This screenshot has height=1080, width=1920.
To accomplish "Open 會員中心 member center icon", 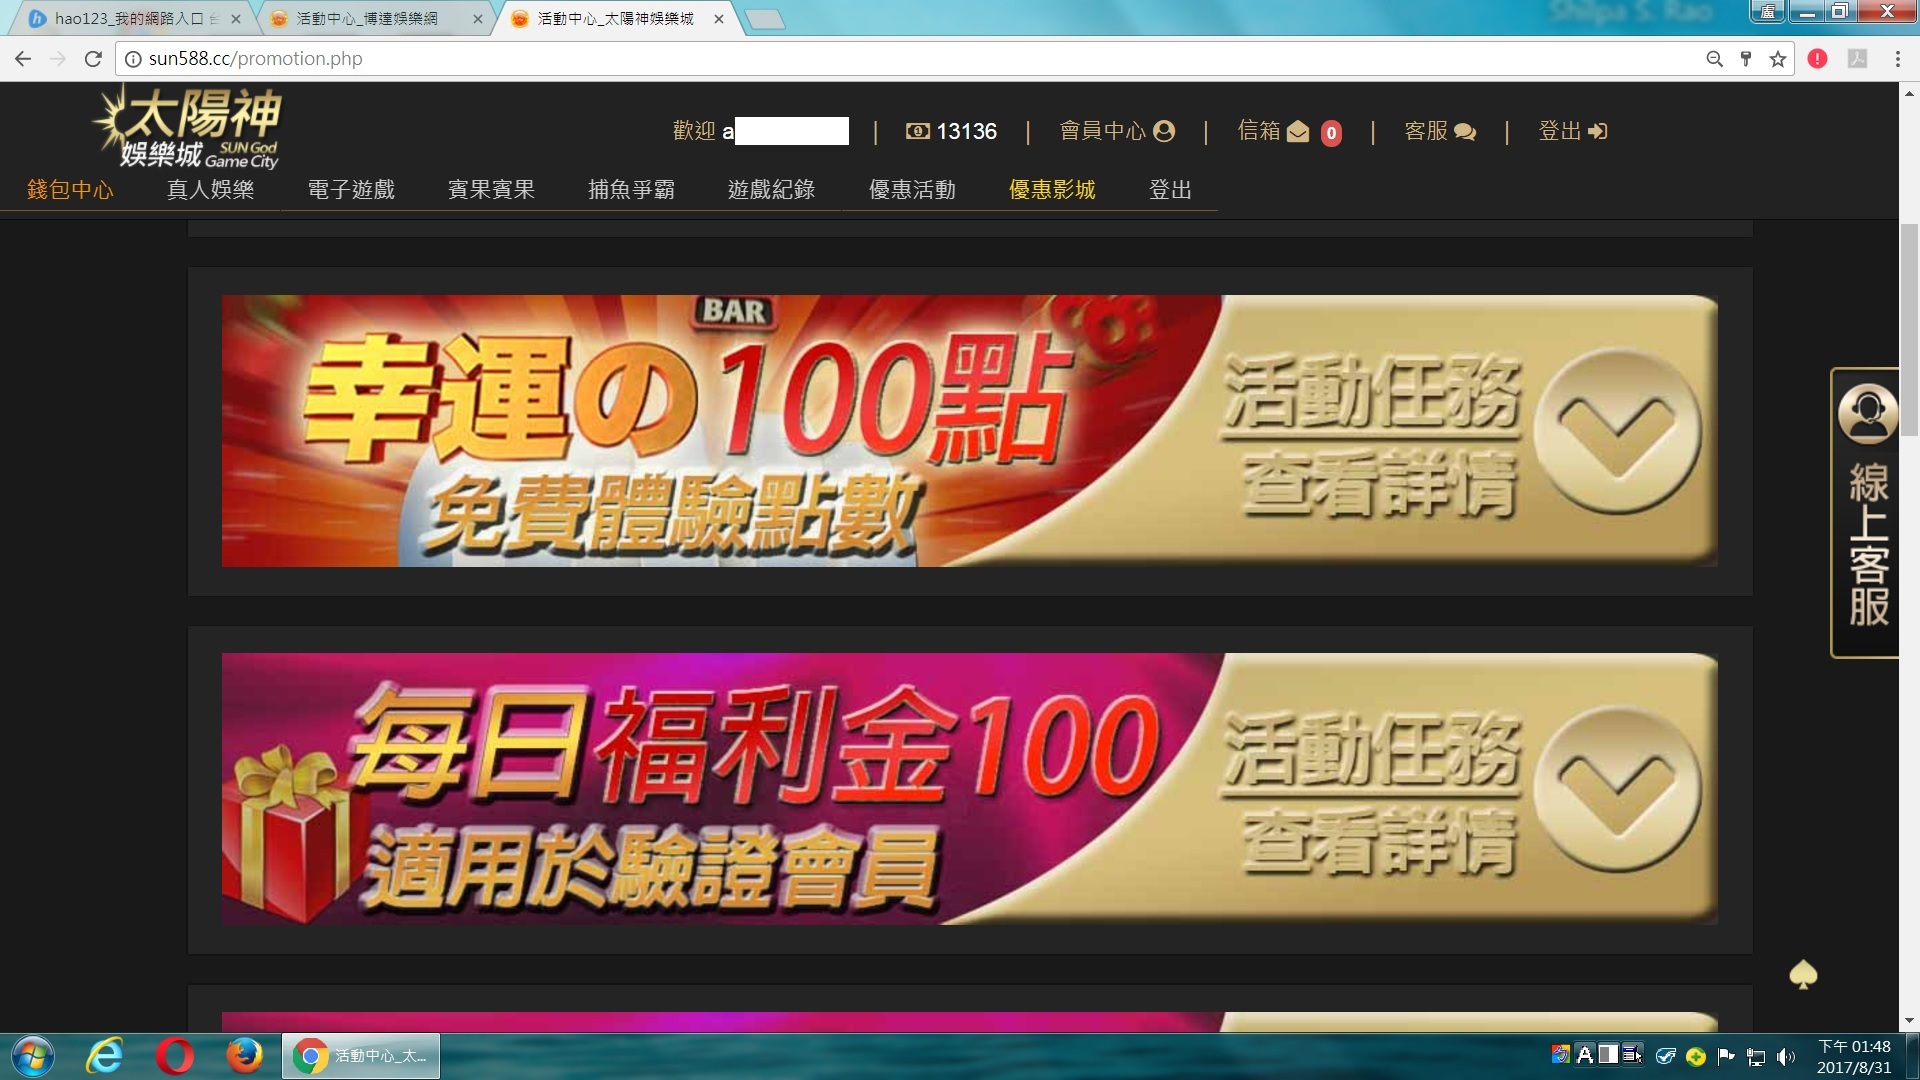I will 1163,131.
